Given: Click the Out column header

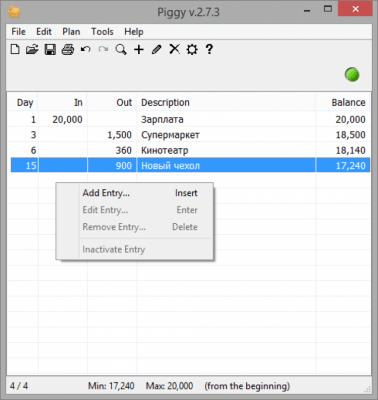Looking at the screenshot, I should 112,102.
